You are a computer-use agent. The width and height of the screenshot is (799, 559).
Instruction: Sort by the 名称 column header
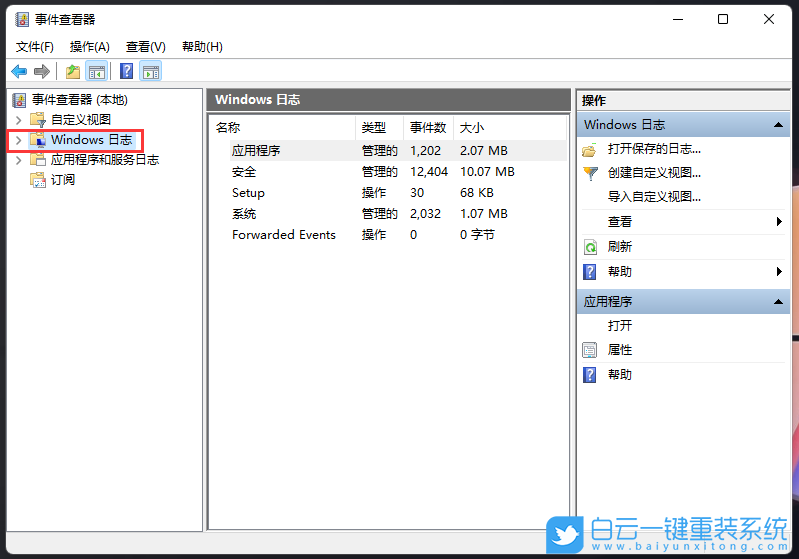point(283,128)
